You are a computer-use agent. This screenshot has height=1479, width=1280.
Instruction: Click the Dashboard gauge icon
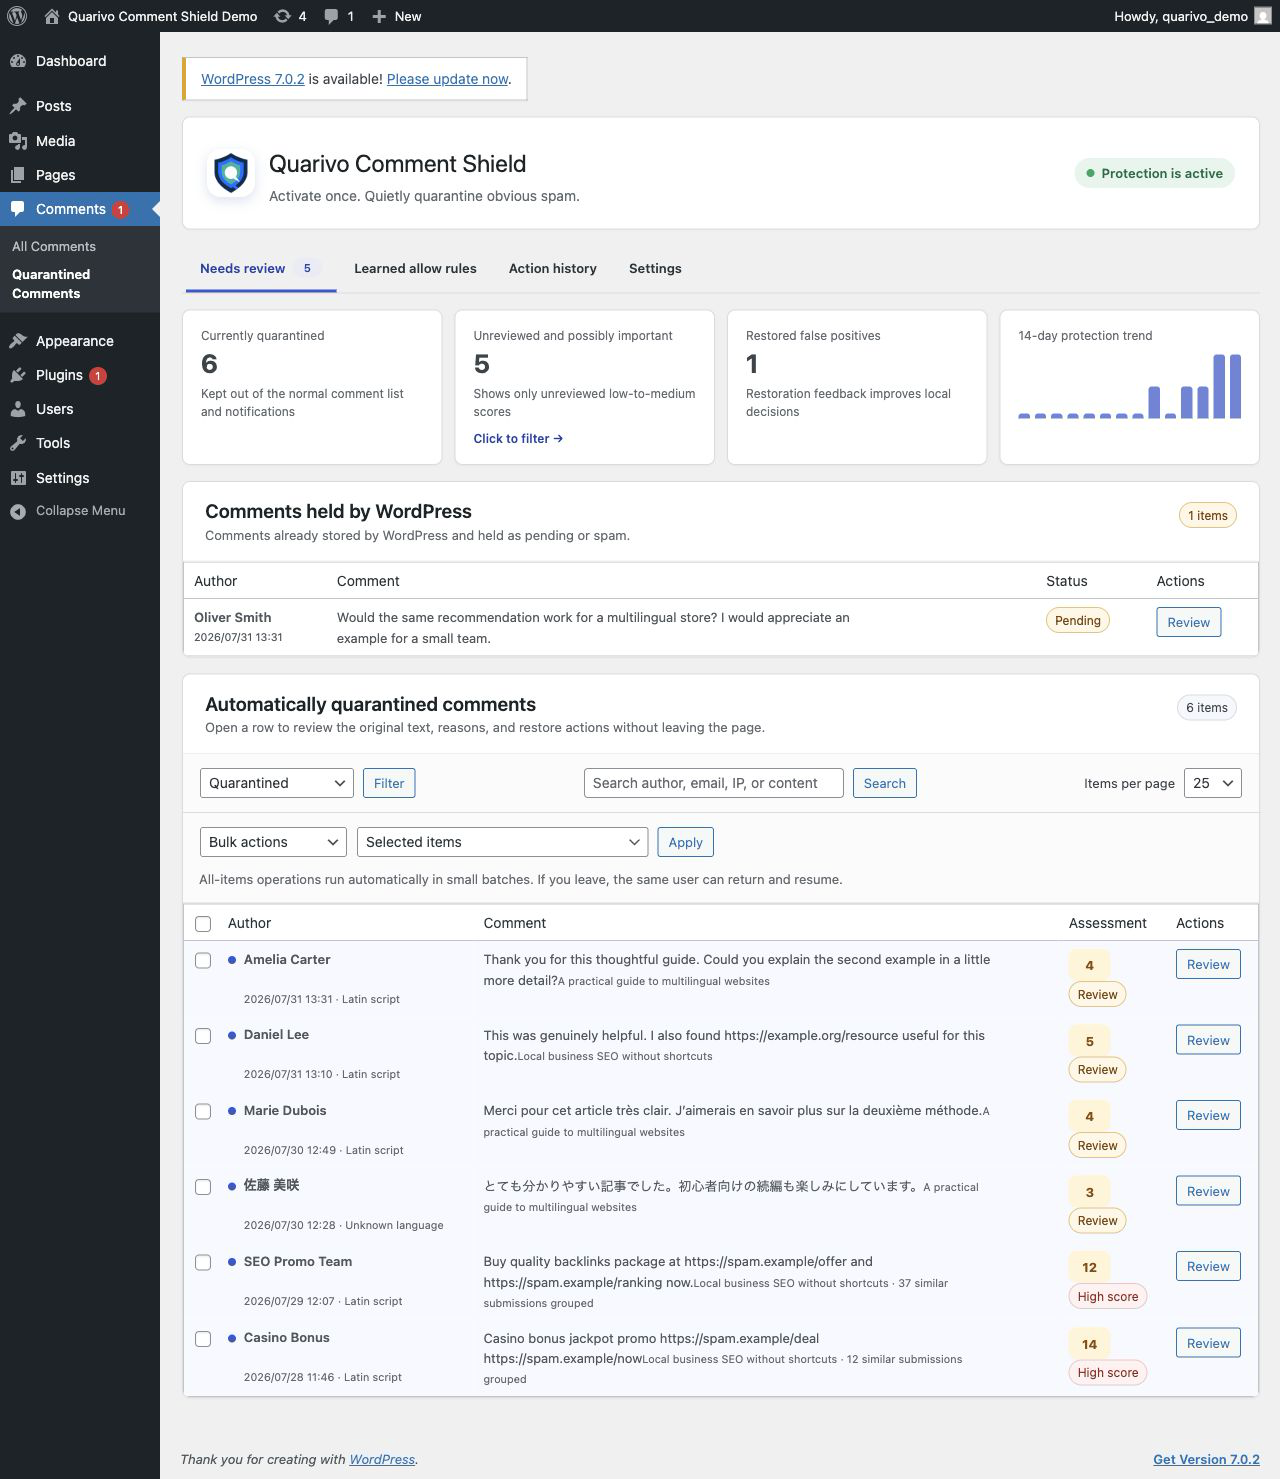(18, 61)
